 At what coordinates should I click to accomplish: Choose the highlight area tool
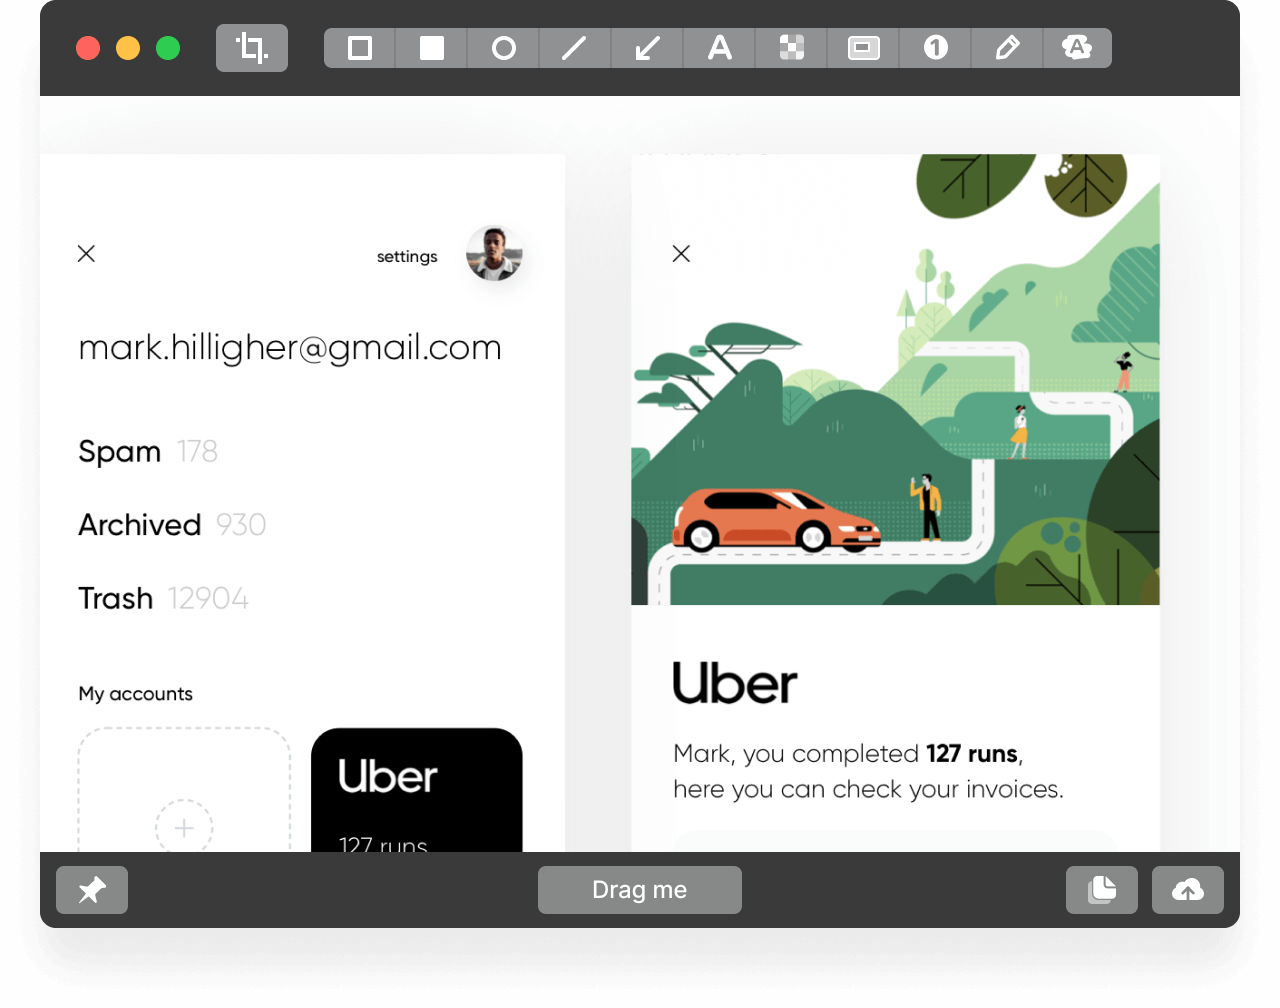864,48
